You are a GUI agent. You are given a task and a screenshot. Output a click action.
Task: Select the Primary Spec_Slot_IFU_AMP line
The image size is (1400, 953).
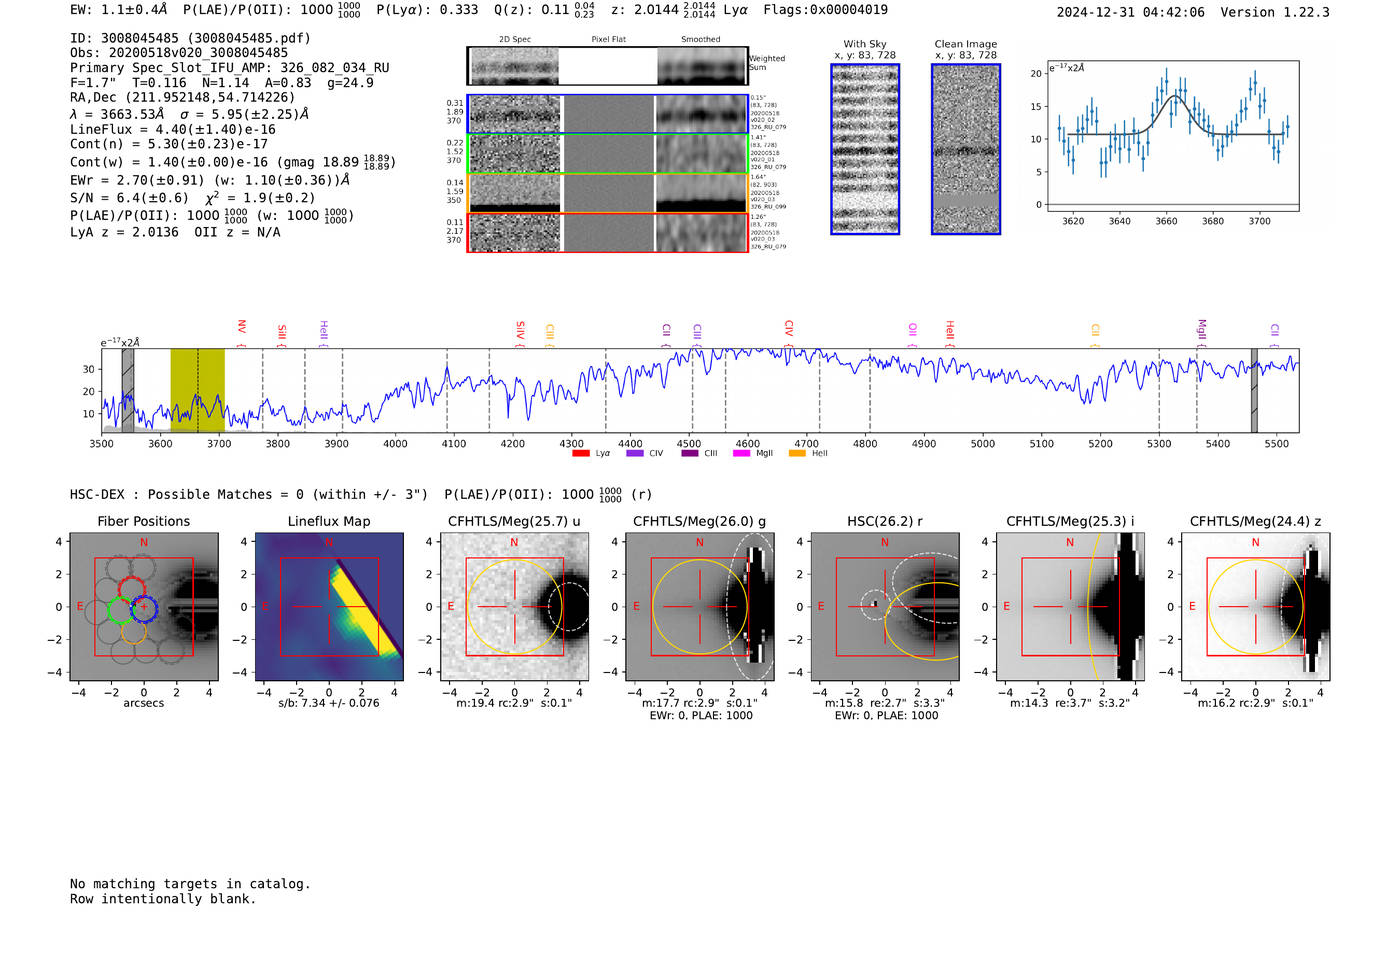(230, 68)
